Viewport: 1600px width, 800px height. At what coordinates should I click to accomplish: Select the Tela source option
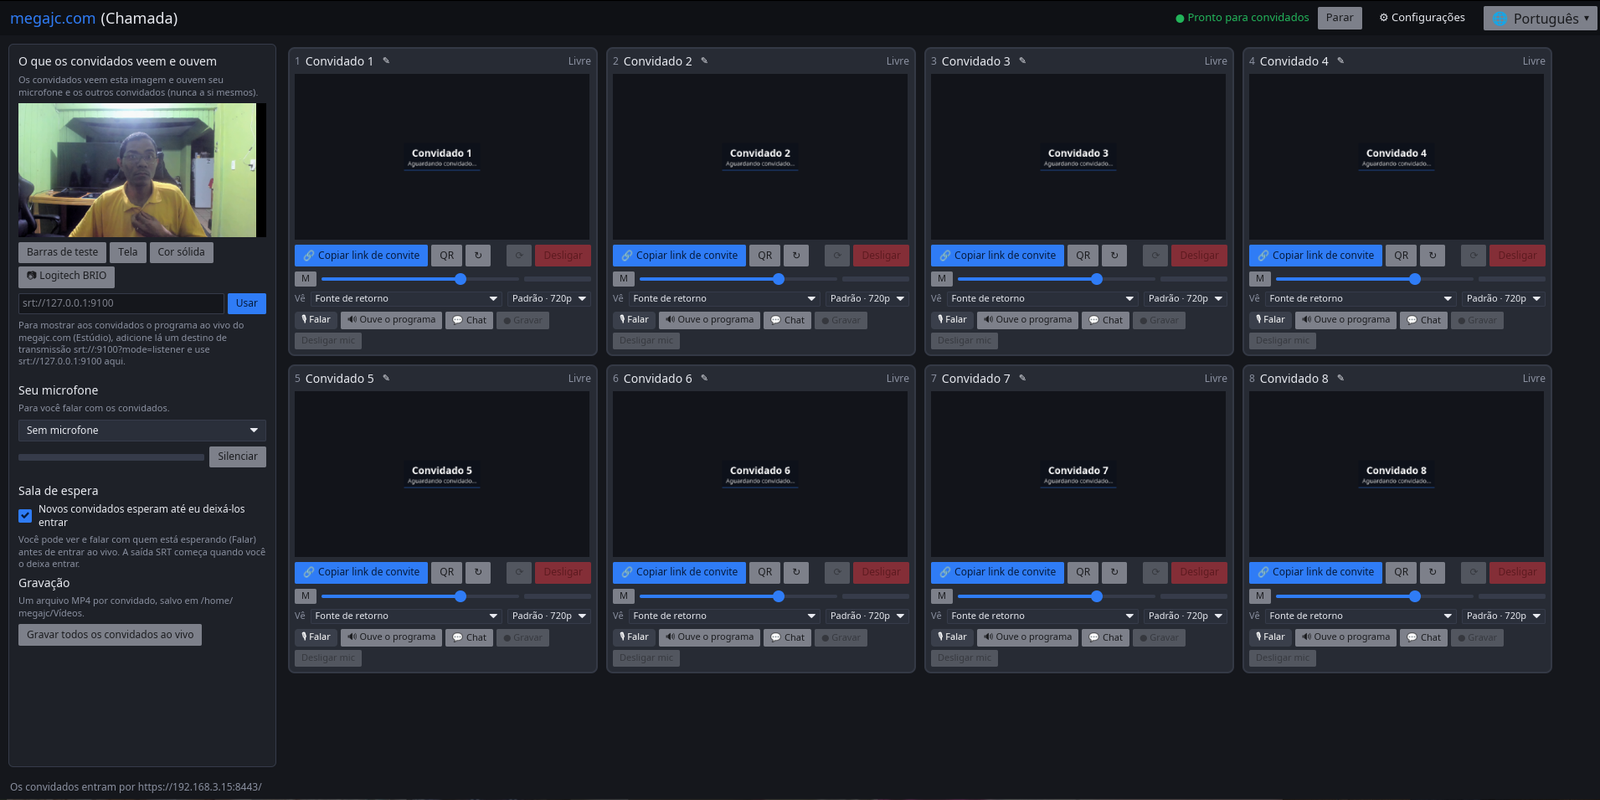pyautogui.click(x=128, y=252)
